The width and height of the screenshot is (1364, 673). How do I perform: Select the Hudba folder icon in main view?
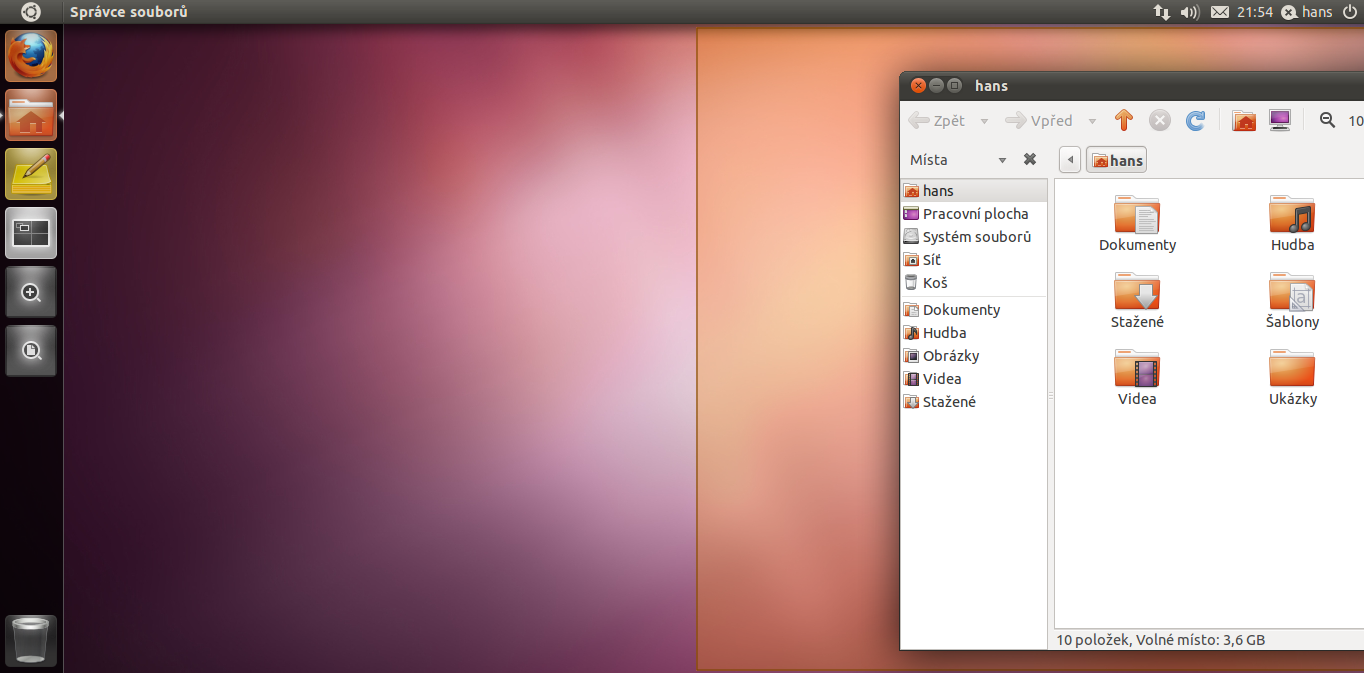click(x=1292, y=214)
